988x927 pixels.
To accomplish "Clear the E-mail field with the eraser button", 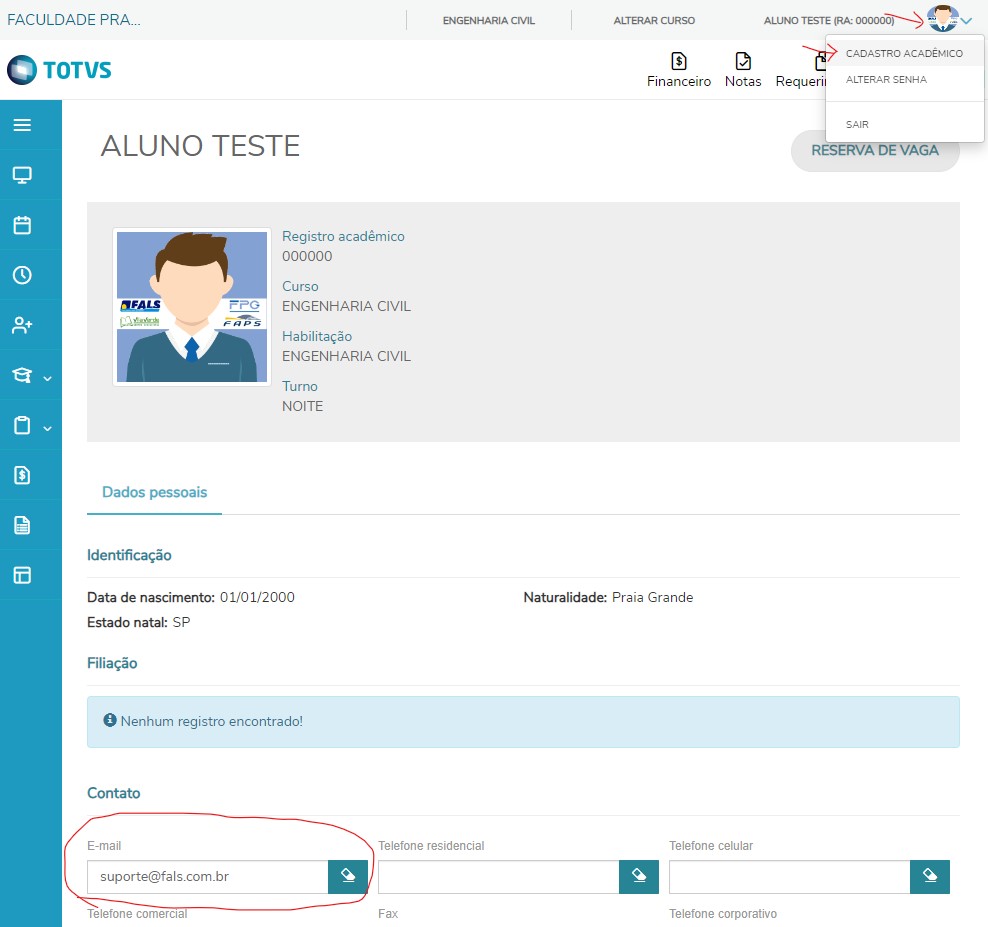I will [348, 877].
